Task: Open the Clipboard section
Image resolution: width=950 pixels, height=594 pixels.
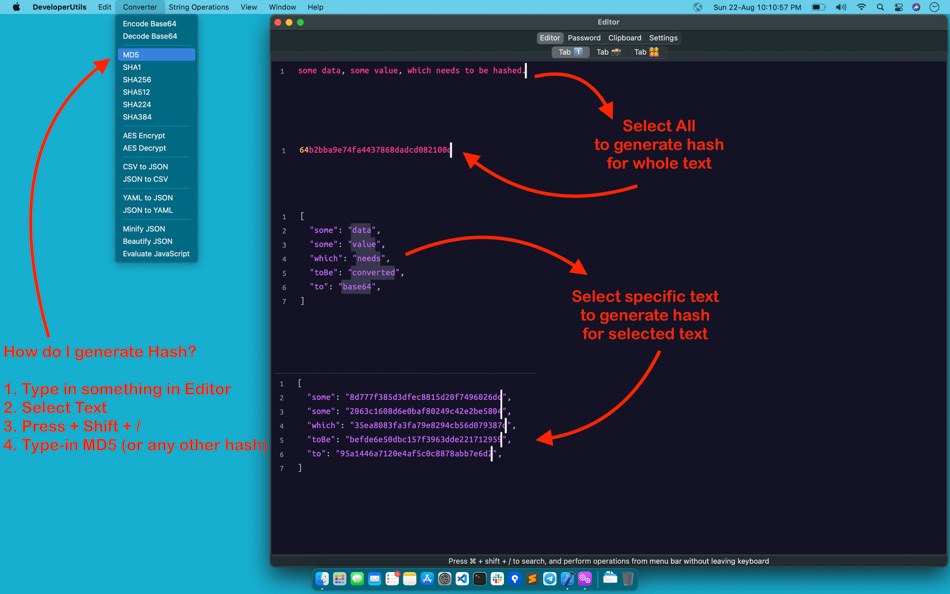Action: pos(625,38)
